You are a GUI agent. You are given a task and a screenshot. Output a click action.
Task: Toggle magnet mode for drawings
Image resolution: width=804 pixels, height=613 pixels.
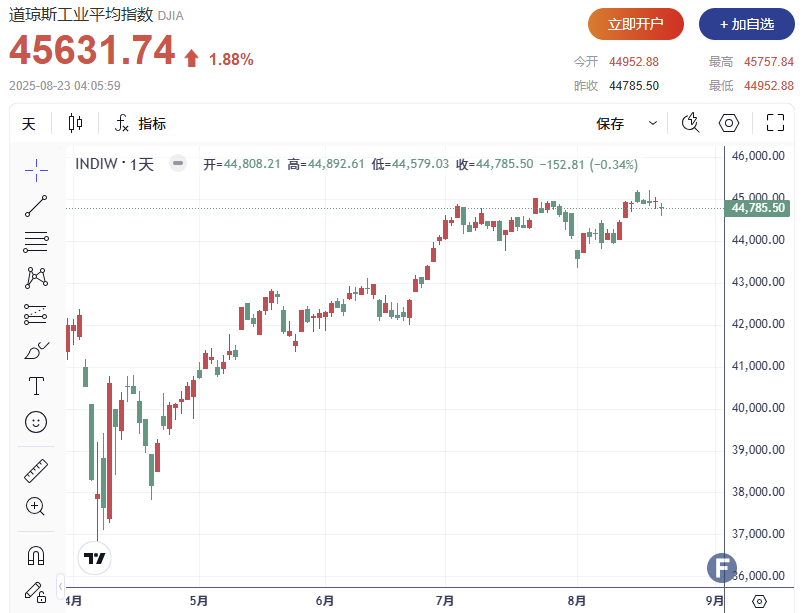coord(36,555)
